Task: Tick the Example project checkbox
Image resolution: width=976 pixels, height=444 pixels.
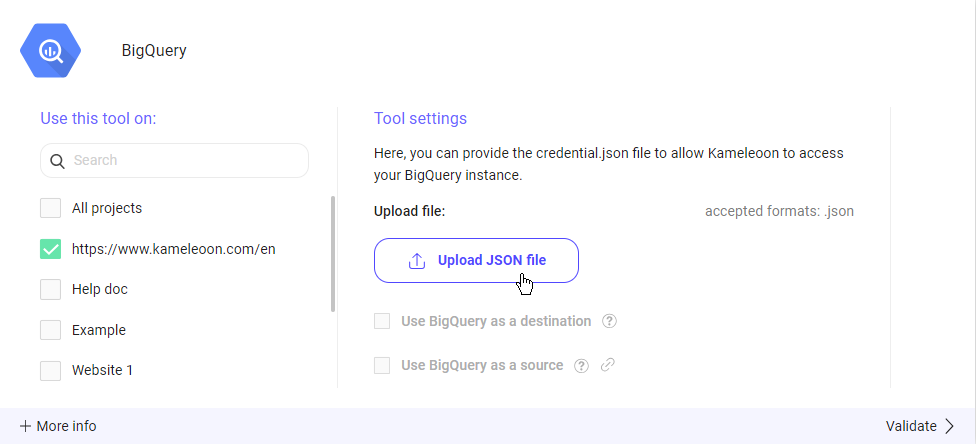Action: tap(50, 330)
